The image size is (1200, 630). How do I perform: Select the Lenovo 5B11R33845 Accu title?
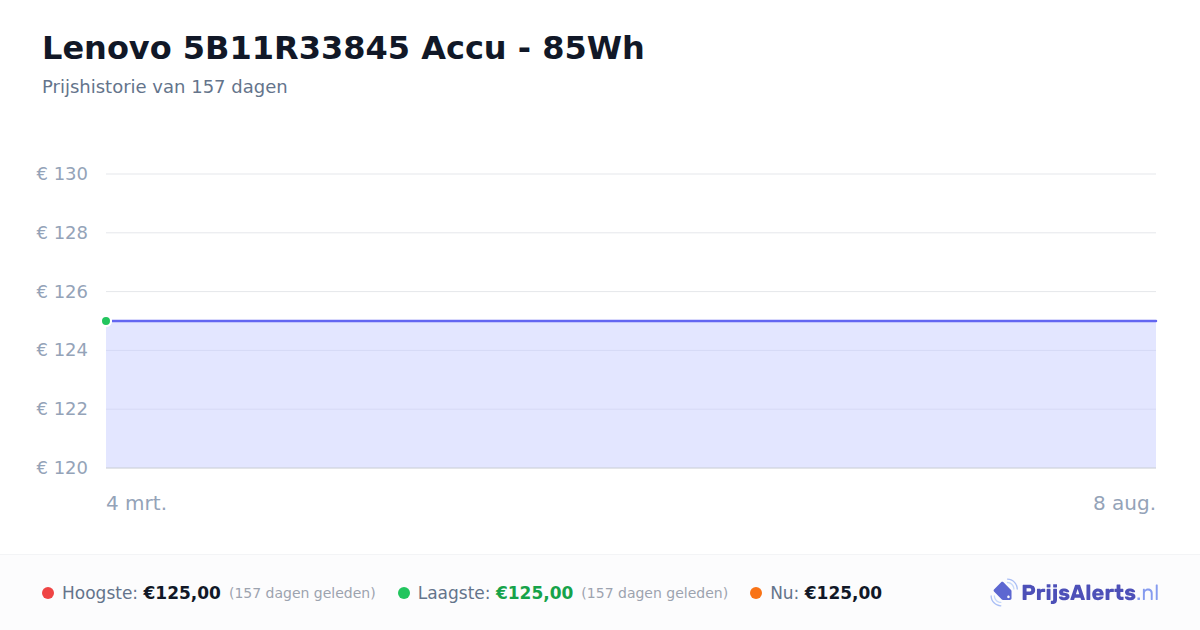click(343, 48)
